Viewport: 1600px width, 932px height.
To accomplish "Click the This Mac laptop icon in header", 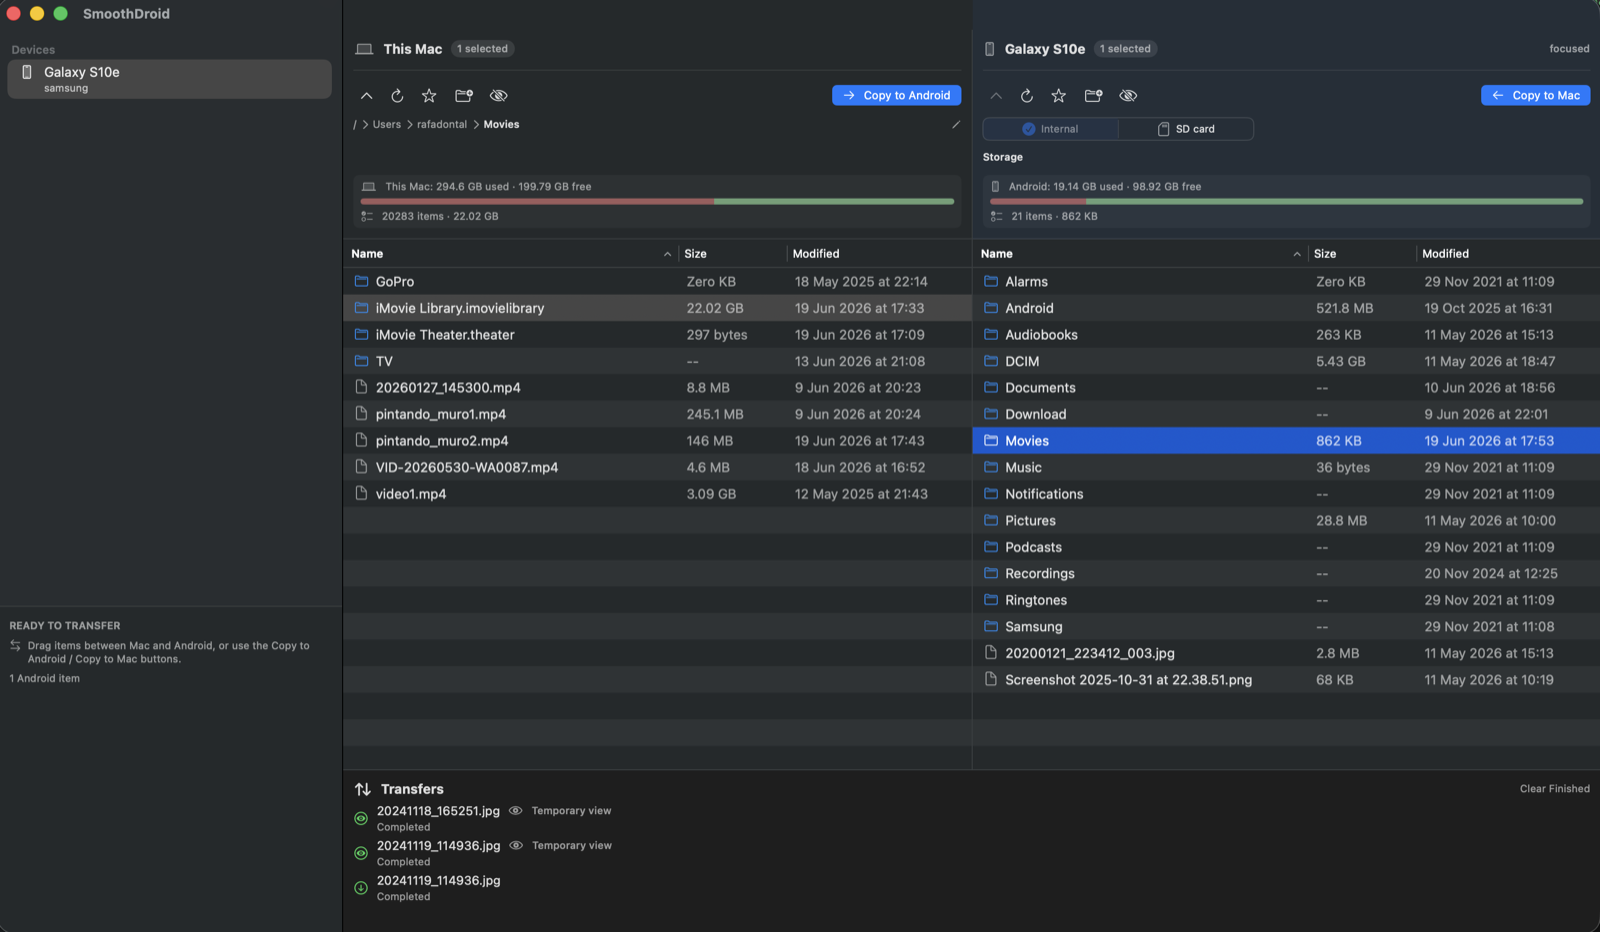I will coord(365,49).
